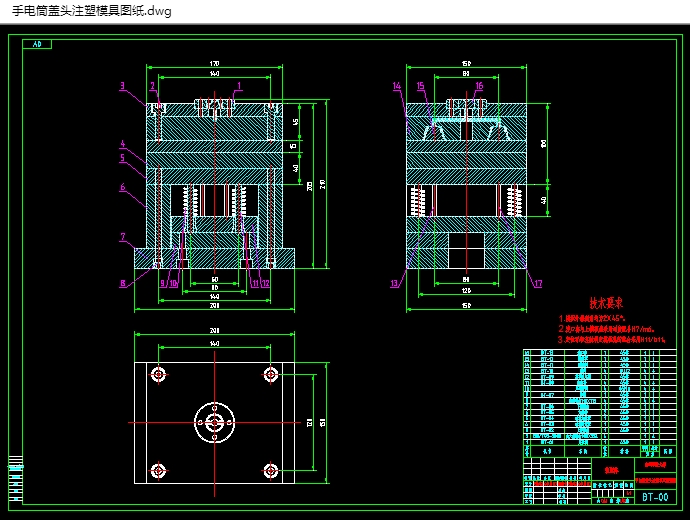The width and height of the screenshot is (690, 520).
Task: Select the 60 dimension below the front view
Action: (215, 280)
